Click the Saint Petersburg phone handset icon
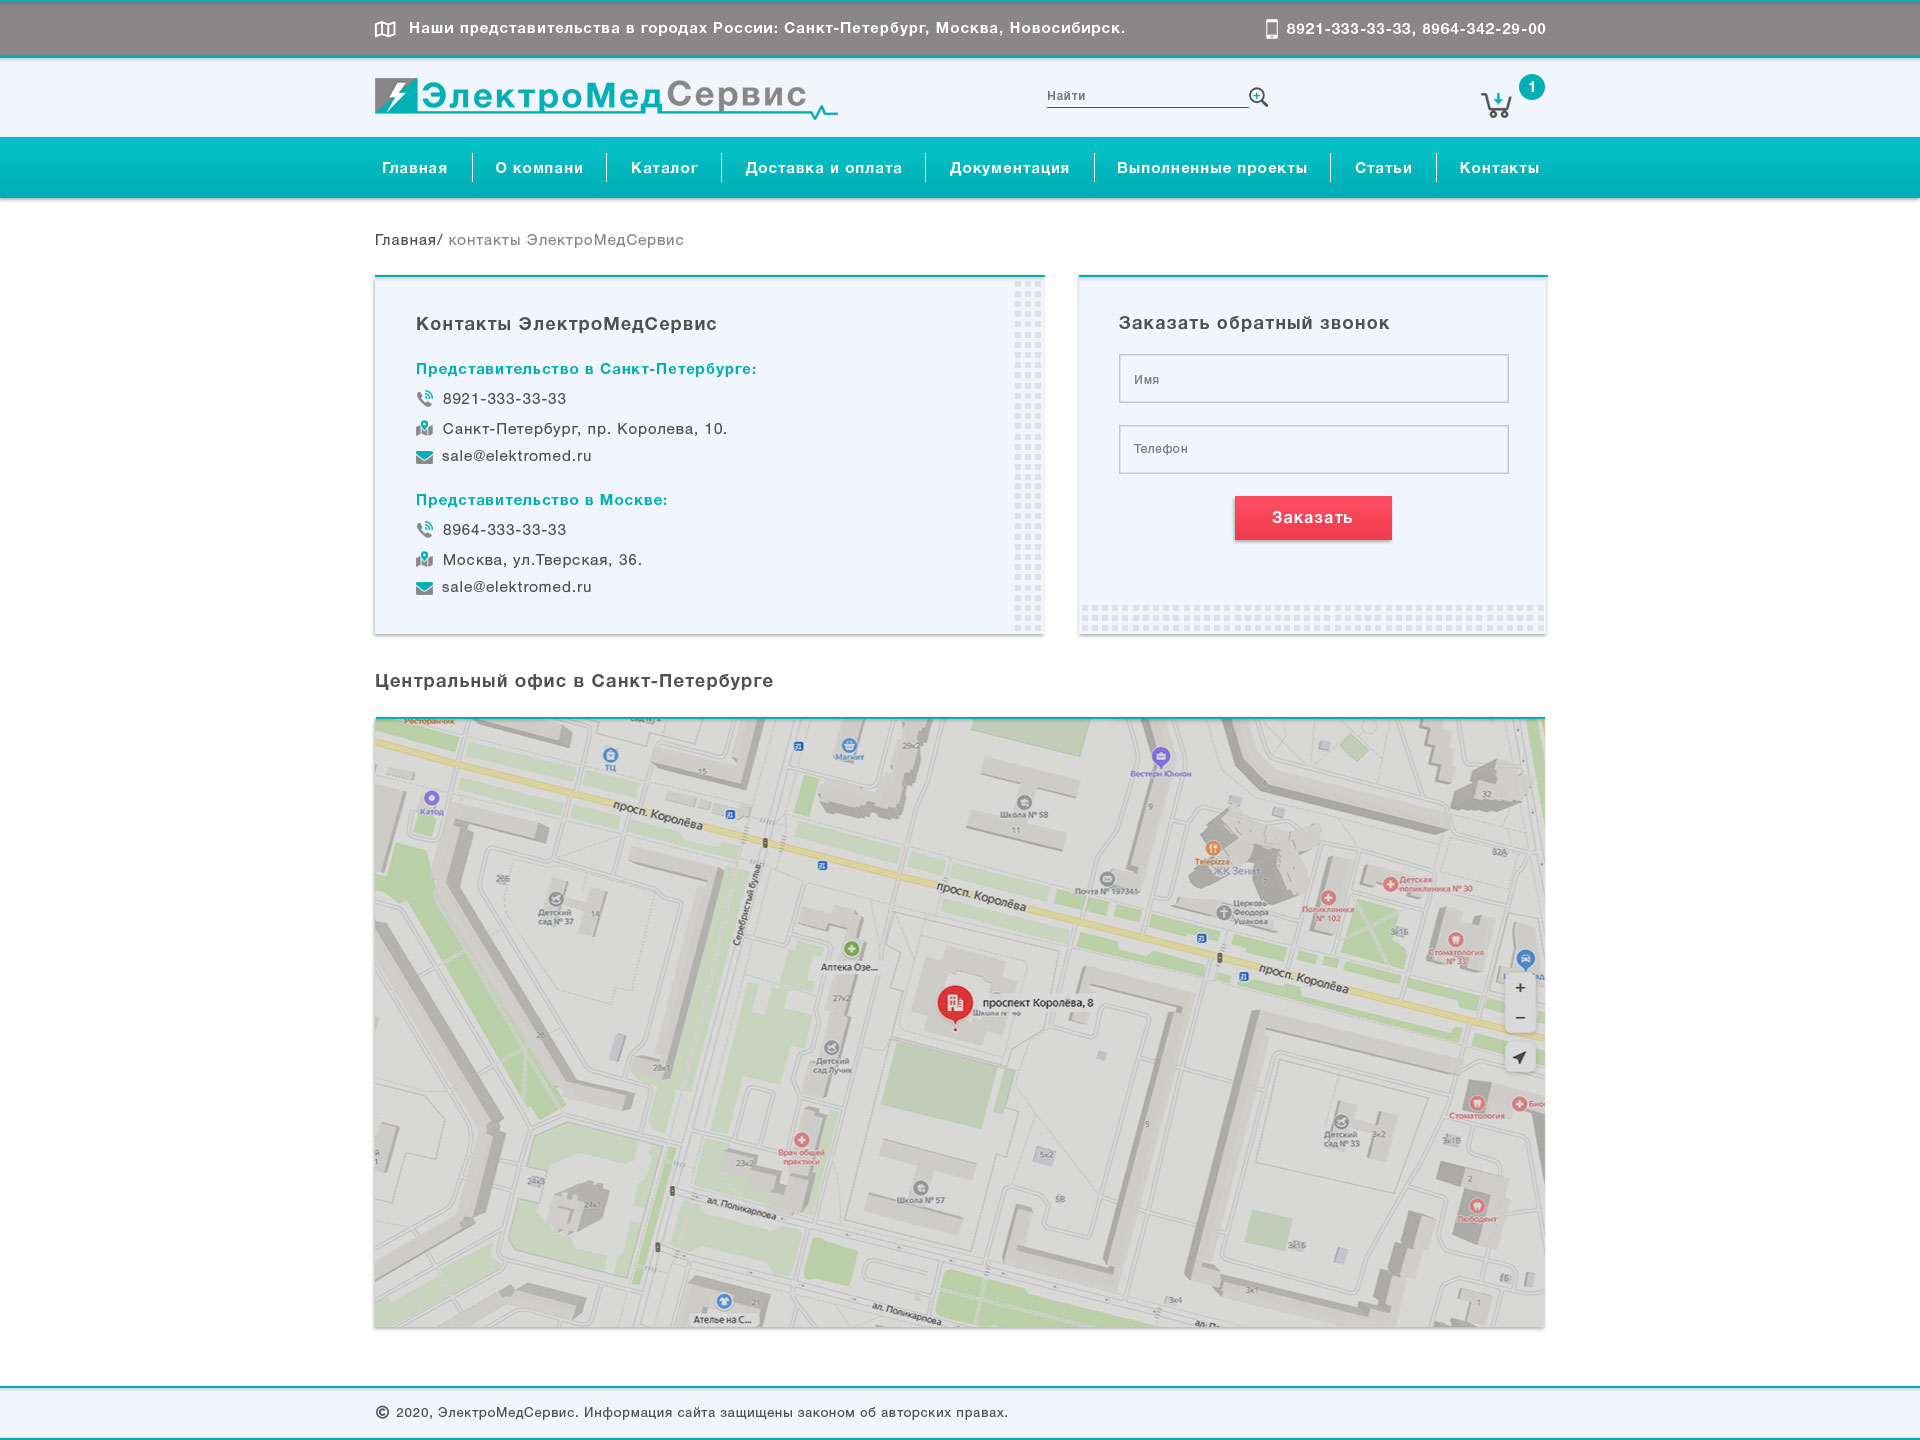This screenshot has height=1440, width=1920. (425, 399)
